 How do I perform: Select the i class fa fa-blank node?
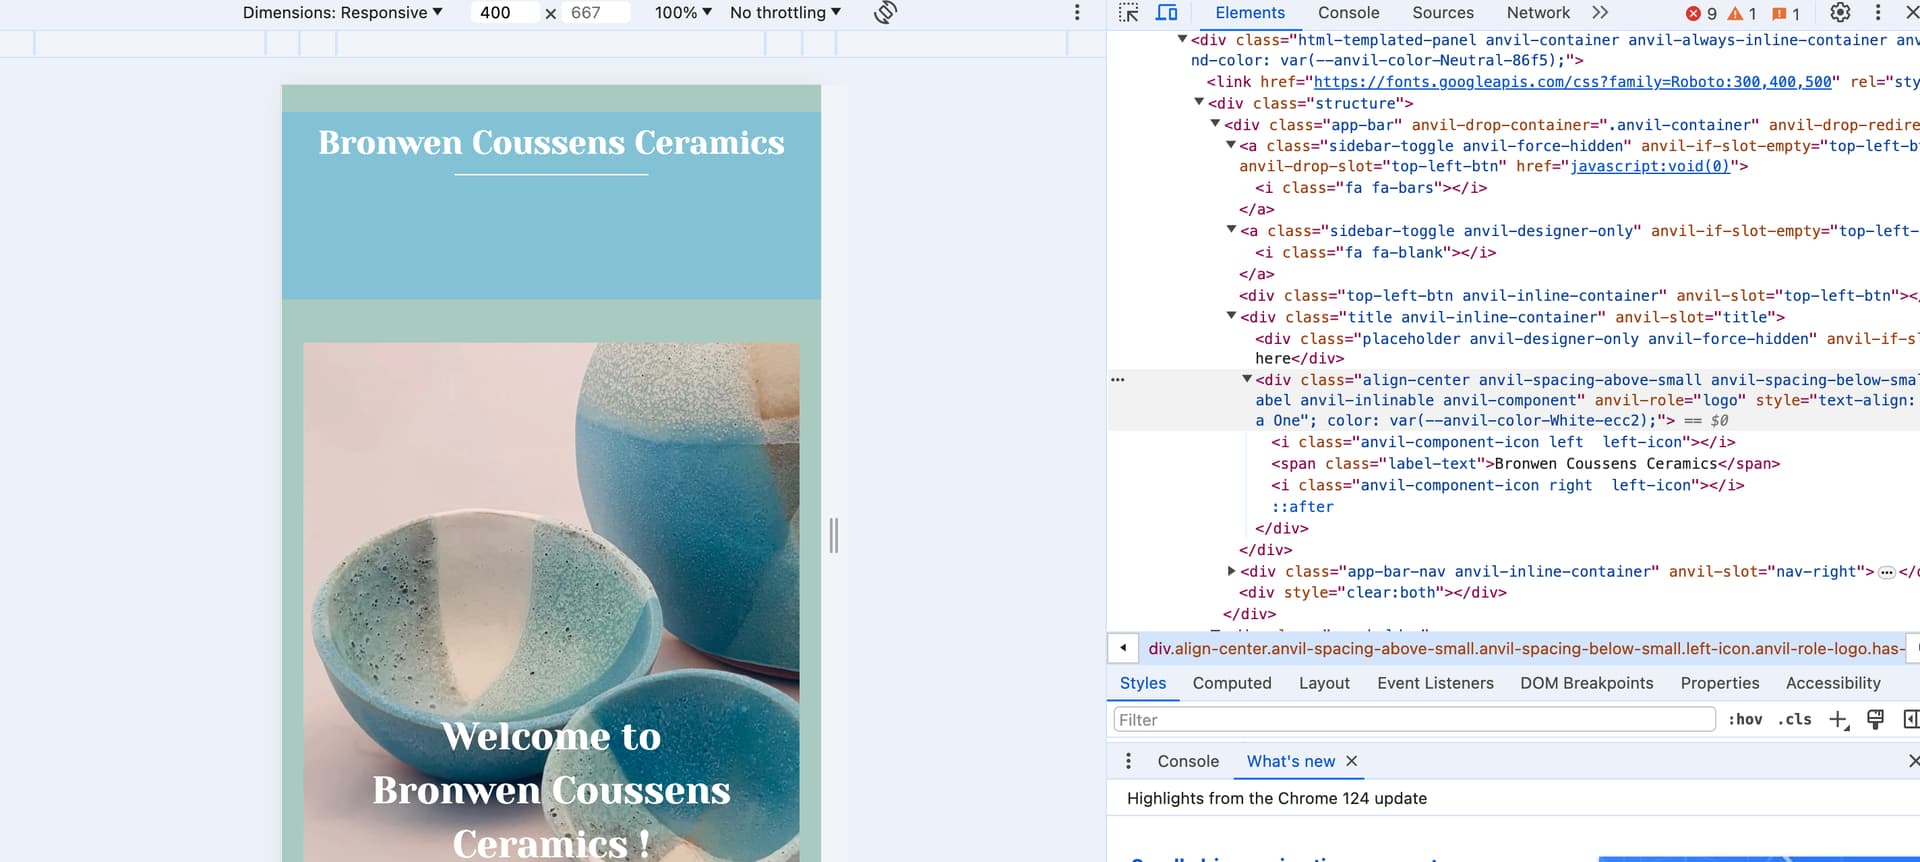[1375, 253]
